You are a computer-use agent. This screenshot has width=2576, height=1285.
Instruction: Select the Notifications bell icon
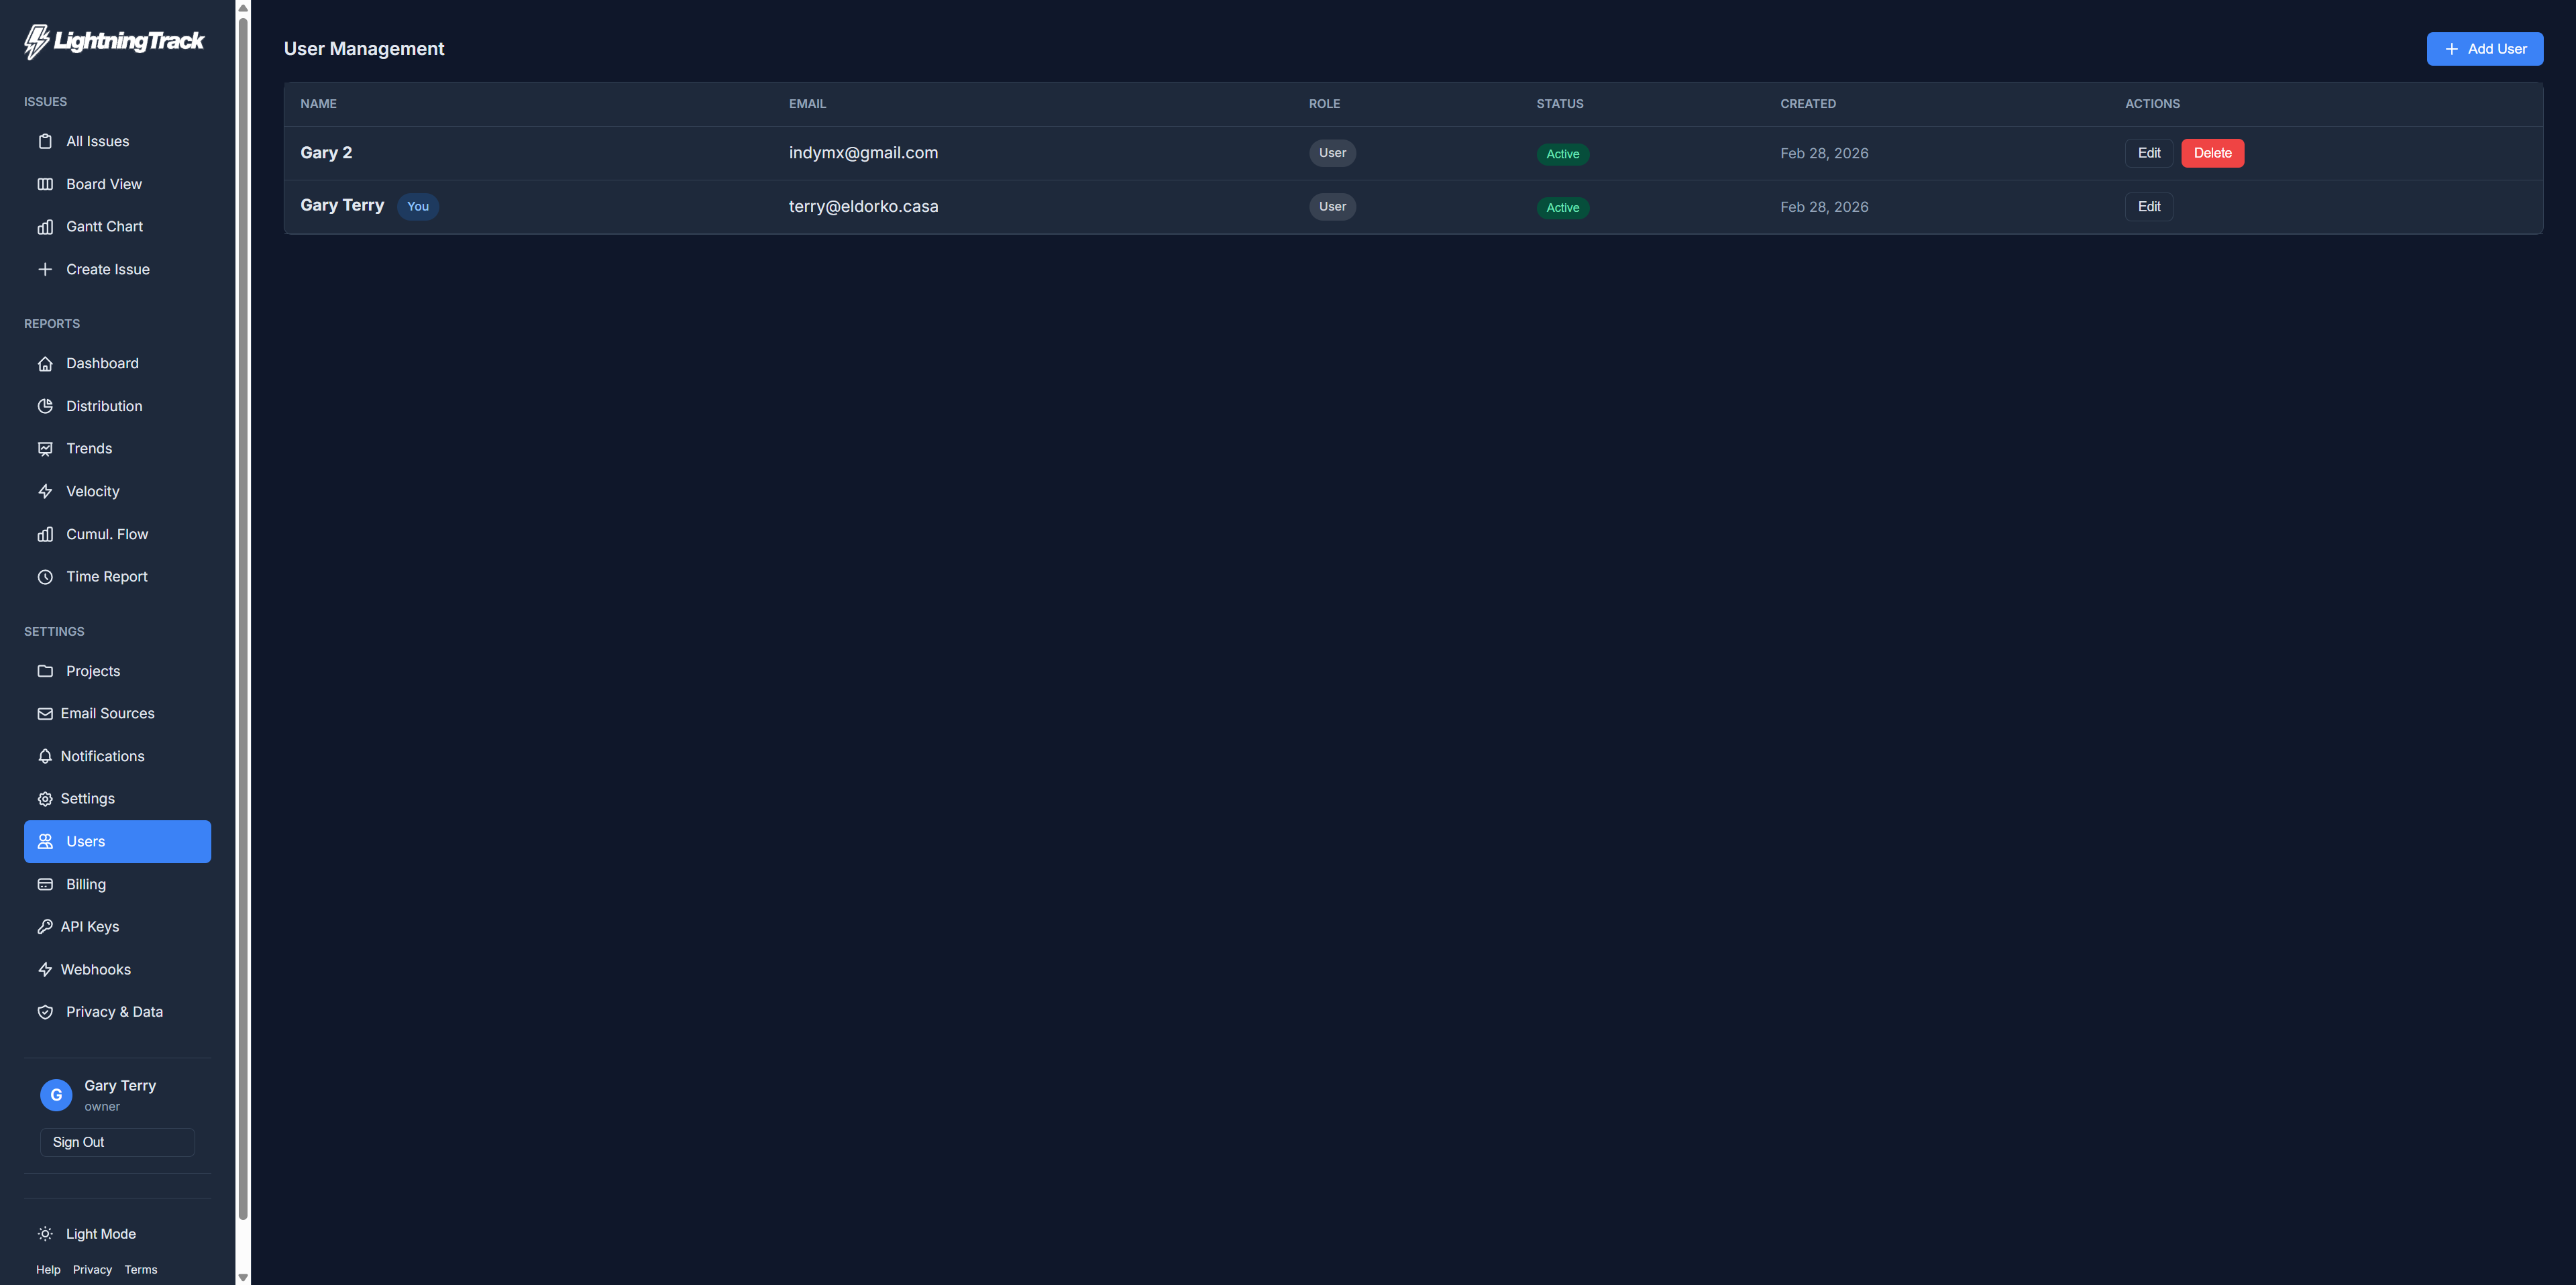tap(46, 756)
